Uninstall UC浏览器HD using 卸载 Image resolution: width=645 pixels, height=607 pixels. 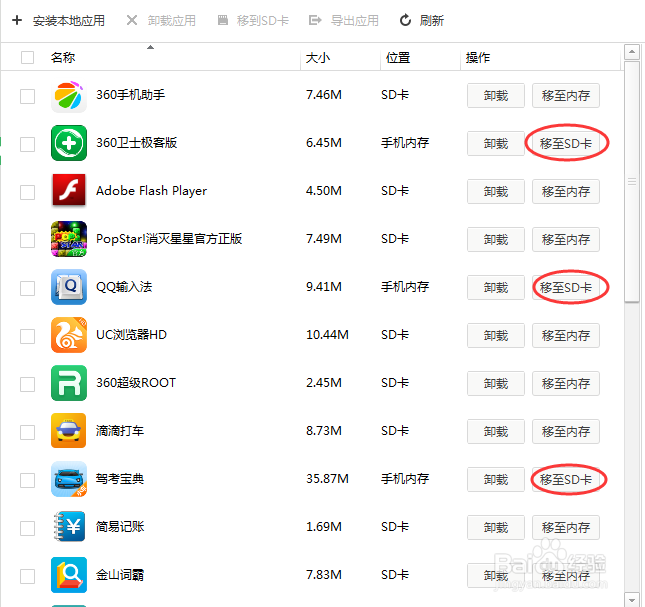[496, 336]
